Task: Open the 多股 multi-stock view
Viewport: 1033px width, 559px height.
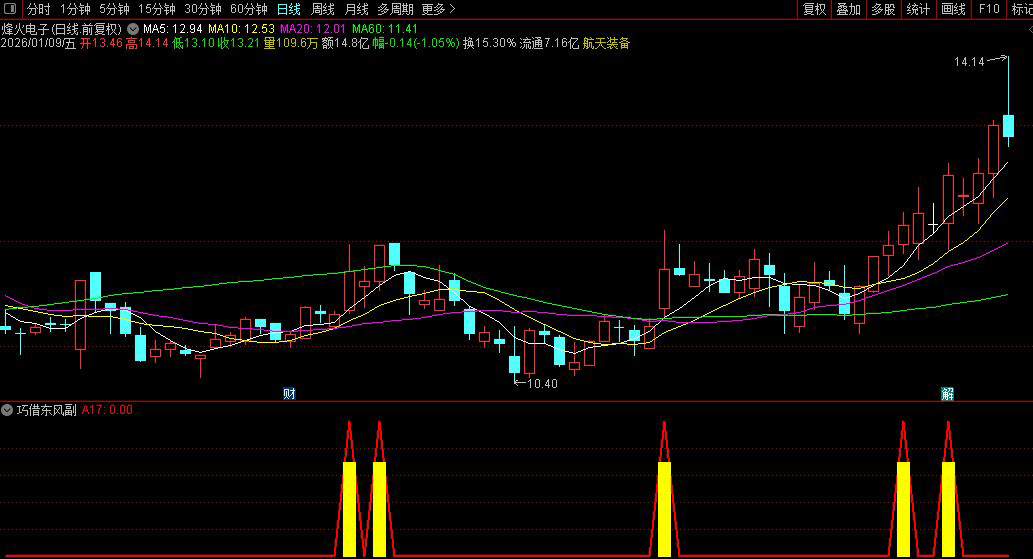Action: point(883,9)
